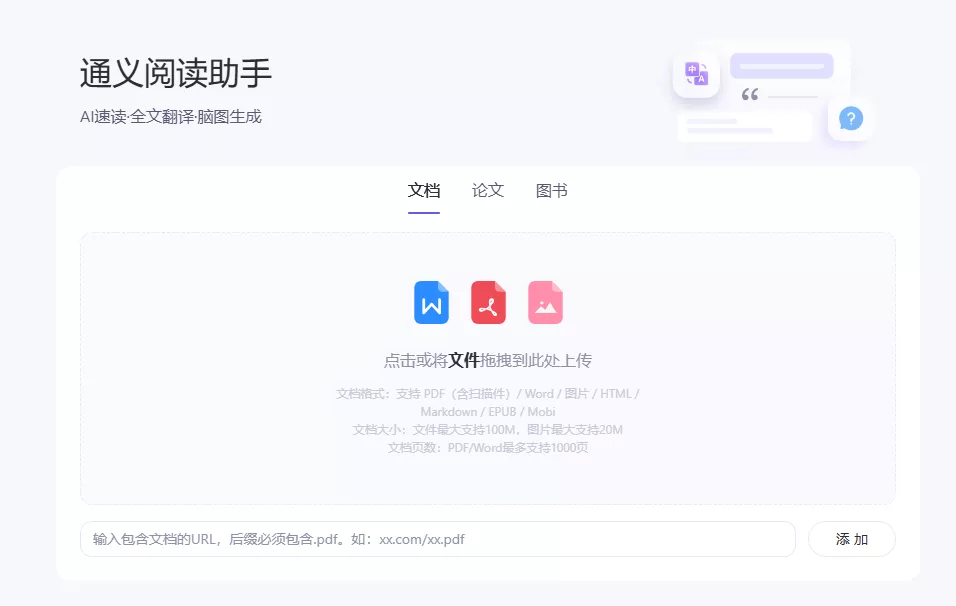
Task: Click the Markdown / EPUB / Mobi line
Action: [x=488, y=412]
